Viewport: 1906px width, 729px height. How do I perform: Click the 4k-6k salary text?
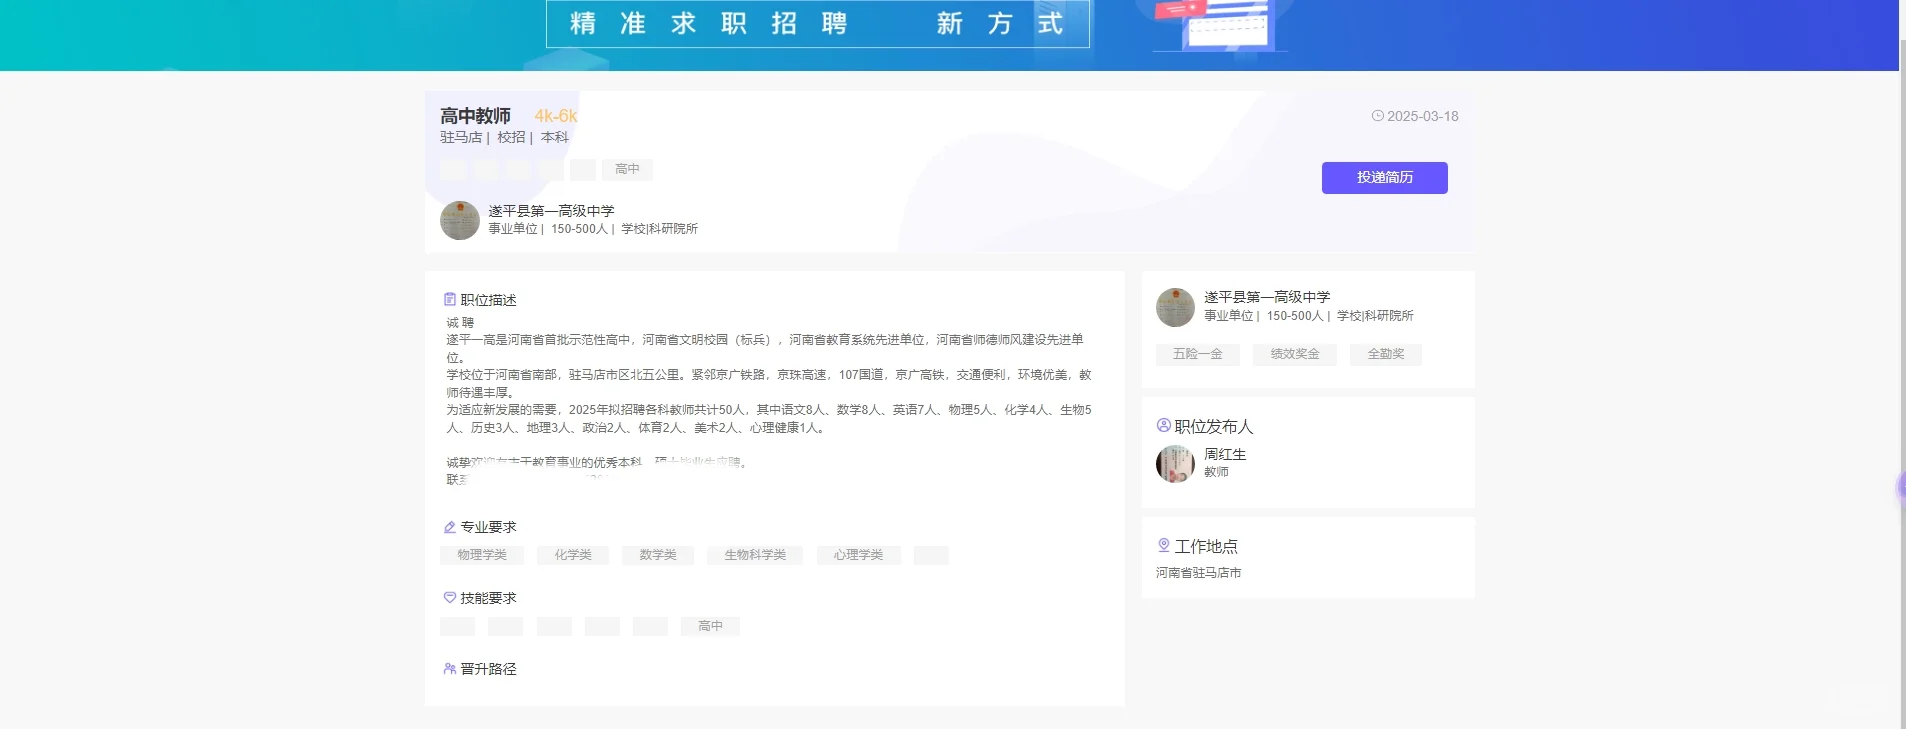556,116
